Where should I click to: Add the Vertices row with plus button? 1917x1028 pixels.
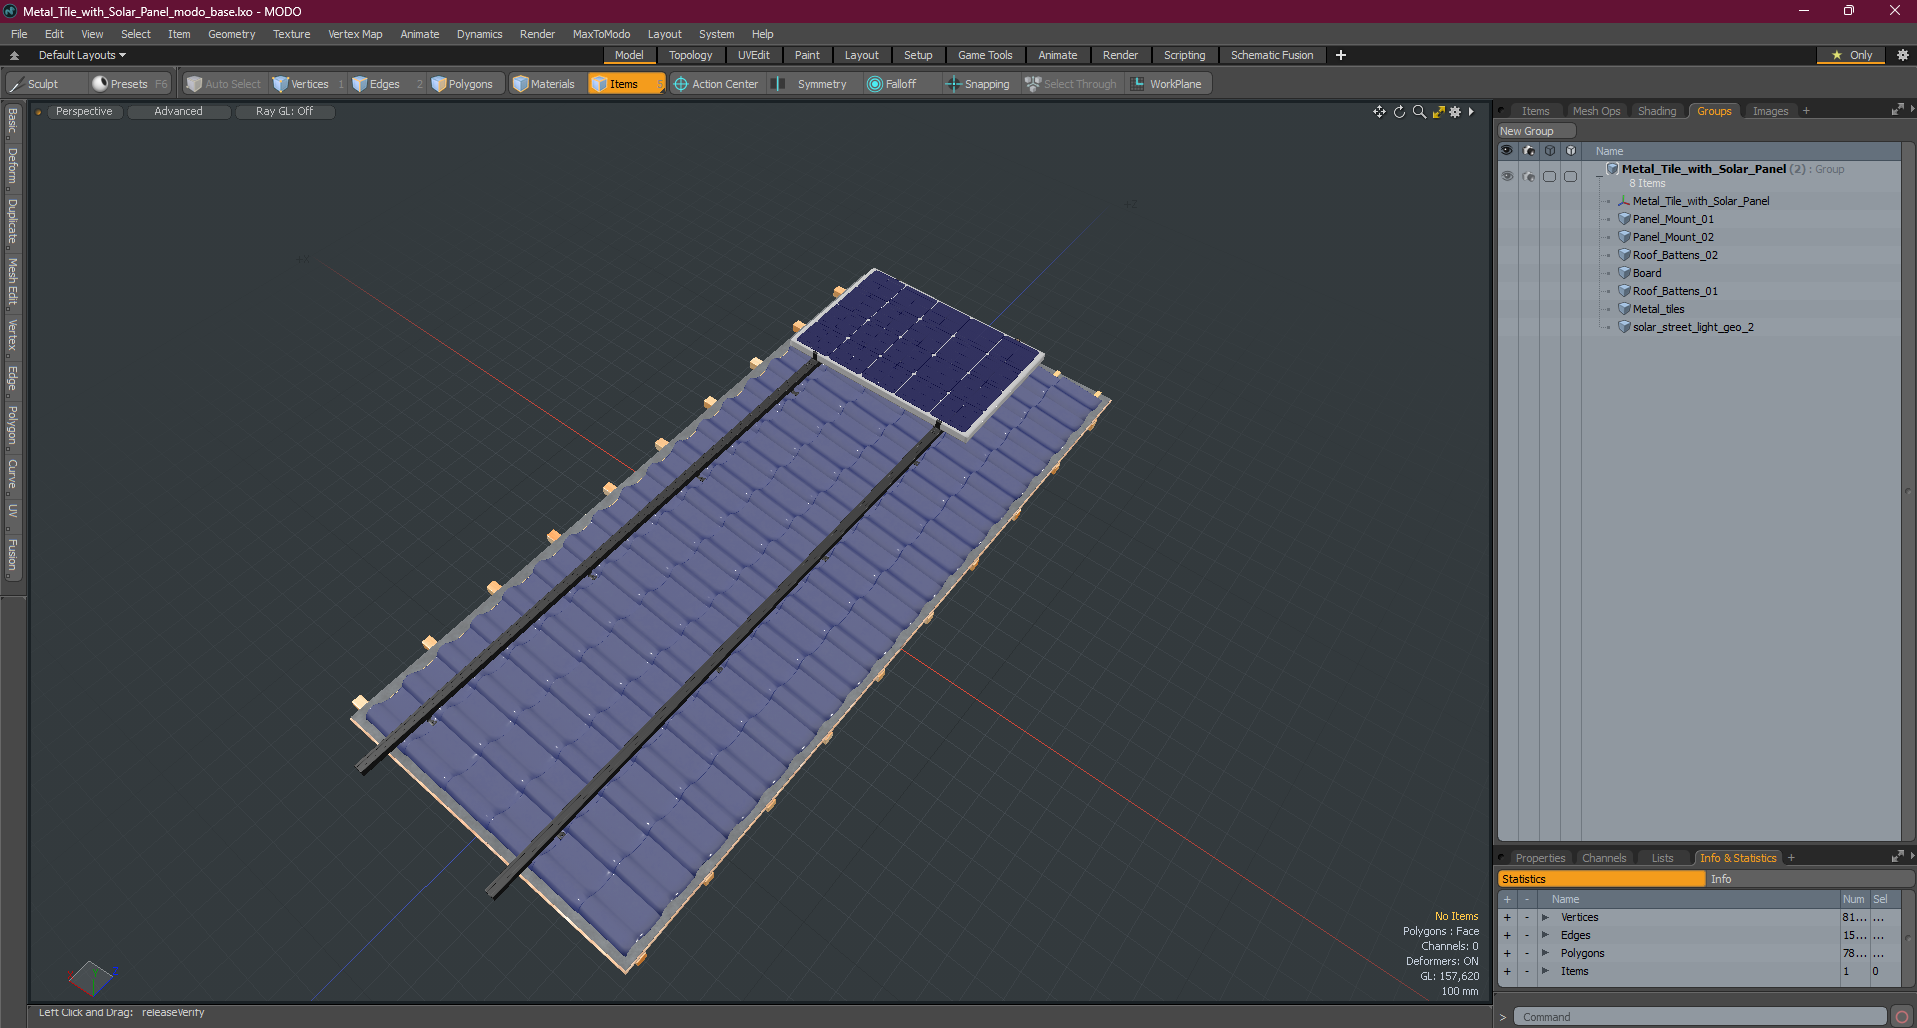(x=1507, y=917)
